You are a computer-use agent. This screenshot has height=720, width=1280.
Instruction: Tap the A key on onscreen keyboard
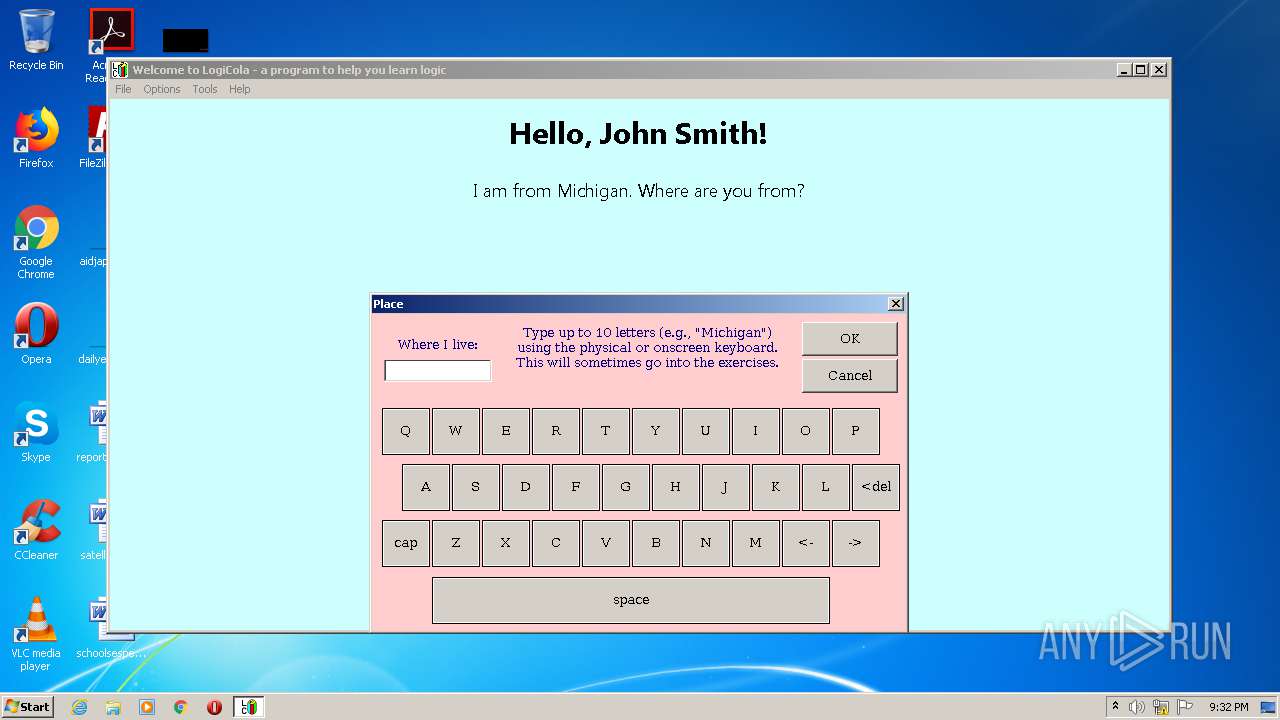[426, 487]
